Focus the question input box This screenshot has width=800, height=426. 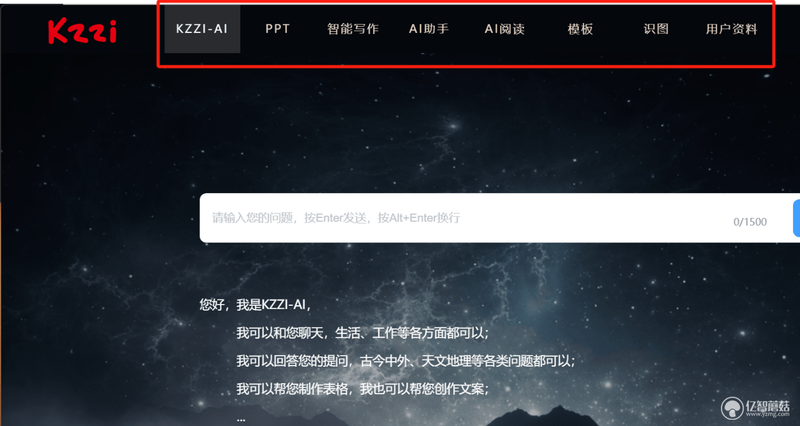click(495, 218)
